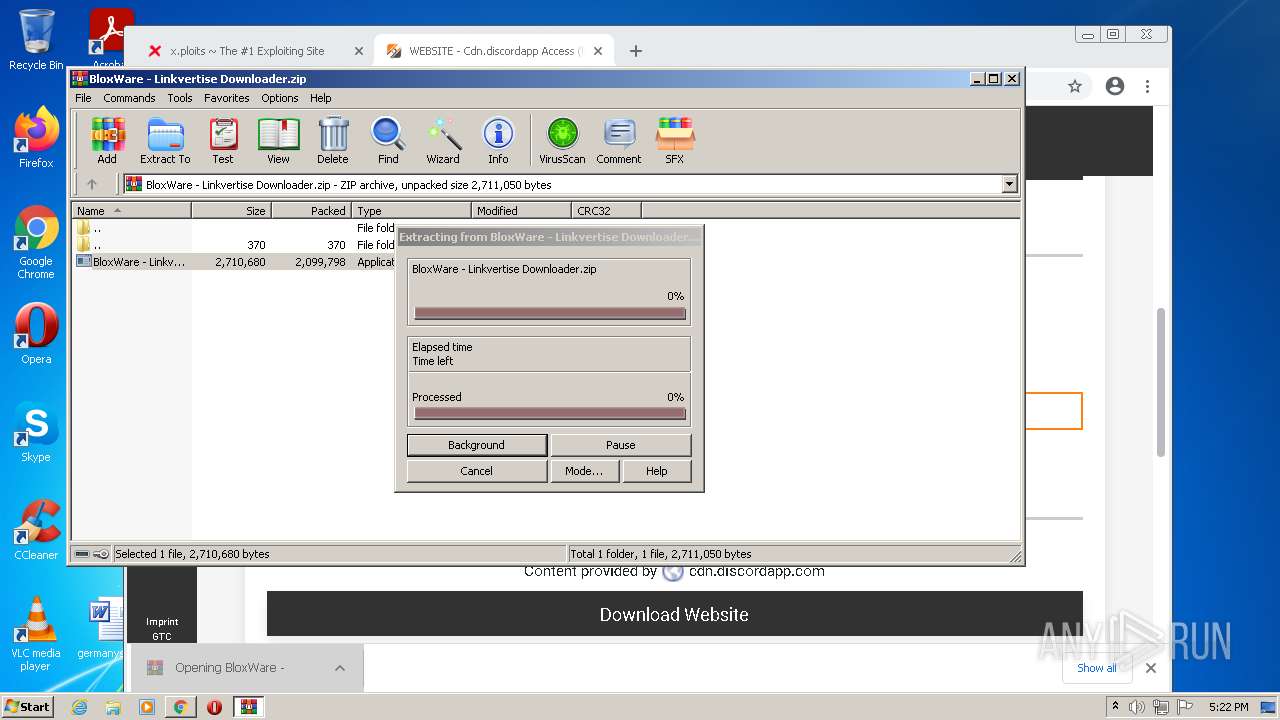
Task: Expand the archive path dropdown arrow
Action: [x=1009, y=184]
